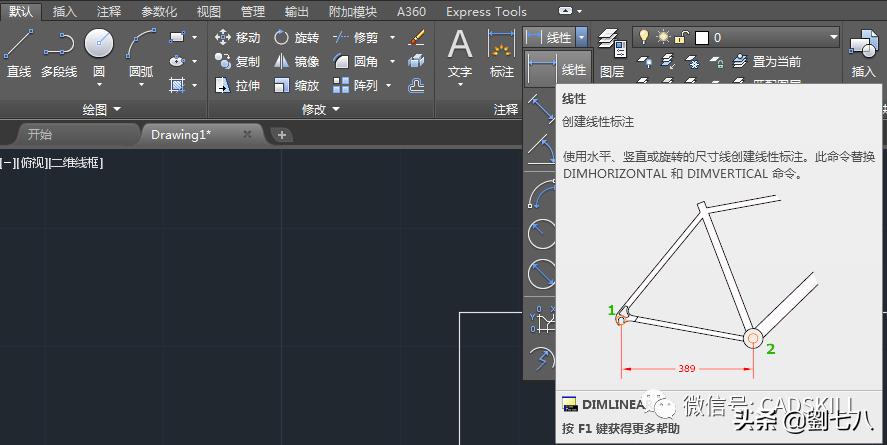The height and width of the screenshot is (445, 887).
Task: Toggle the layer freeze sun icon
Action: (x=663, y=37)
